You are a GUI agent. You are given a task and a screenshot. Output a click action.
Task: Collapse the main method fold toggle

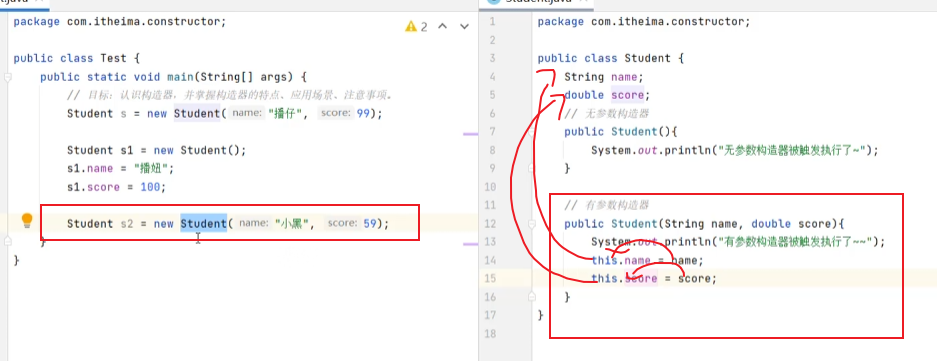click(x=7, y=77)
